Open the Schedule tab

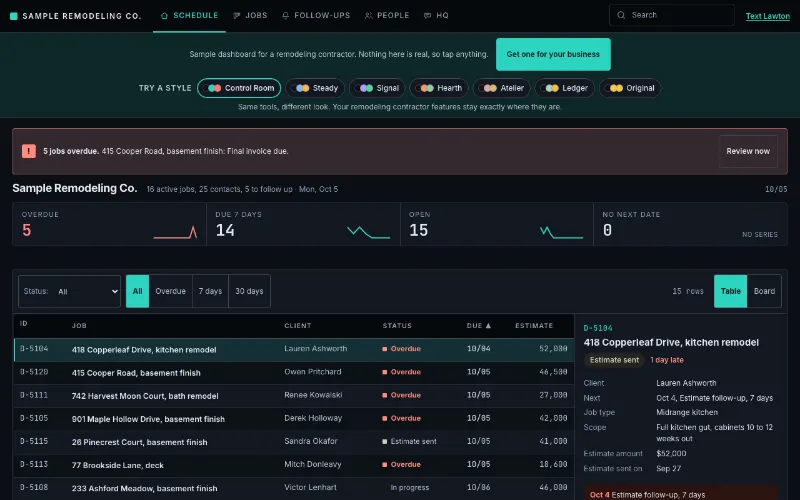click(189, 16)
